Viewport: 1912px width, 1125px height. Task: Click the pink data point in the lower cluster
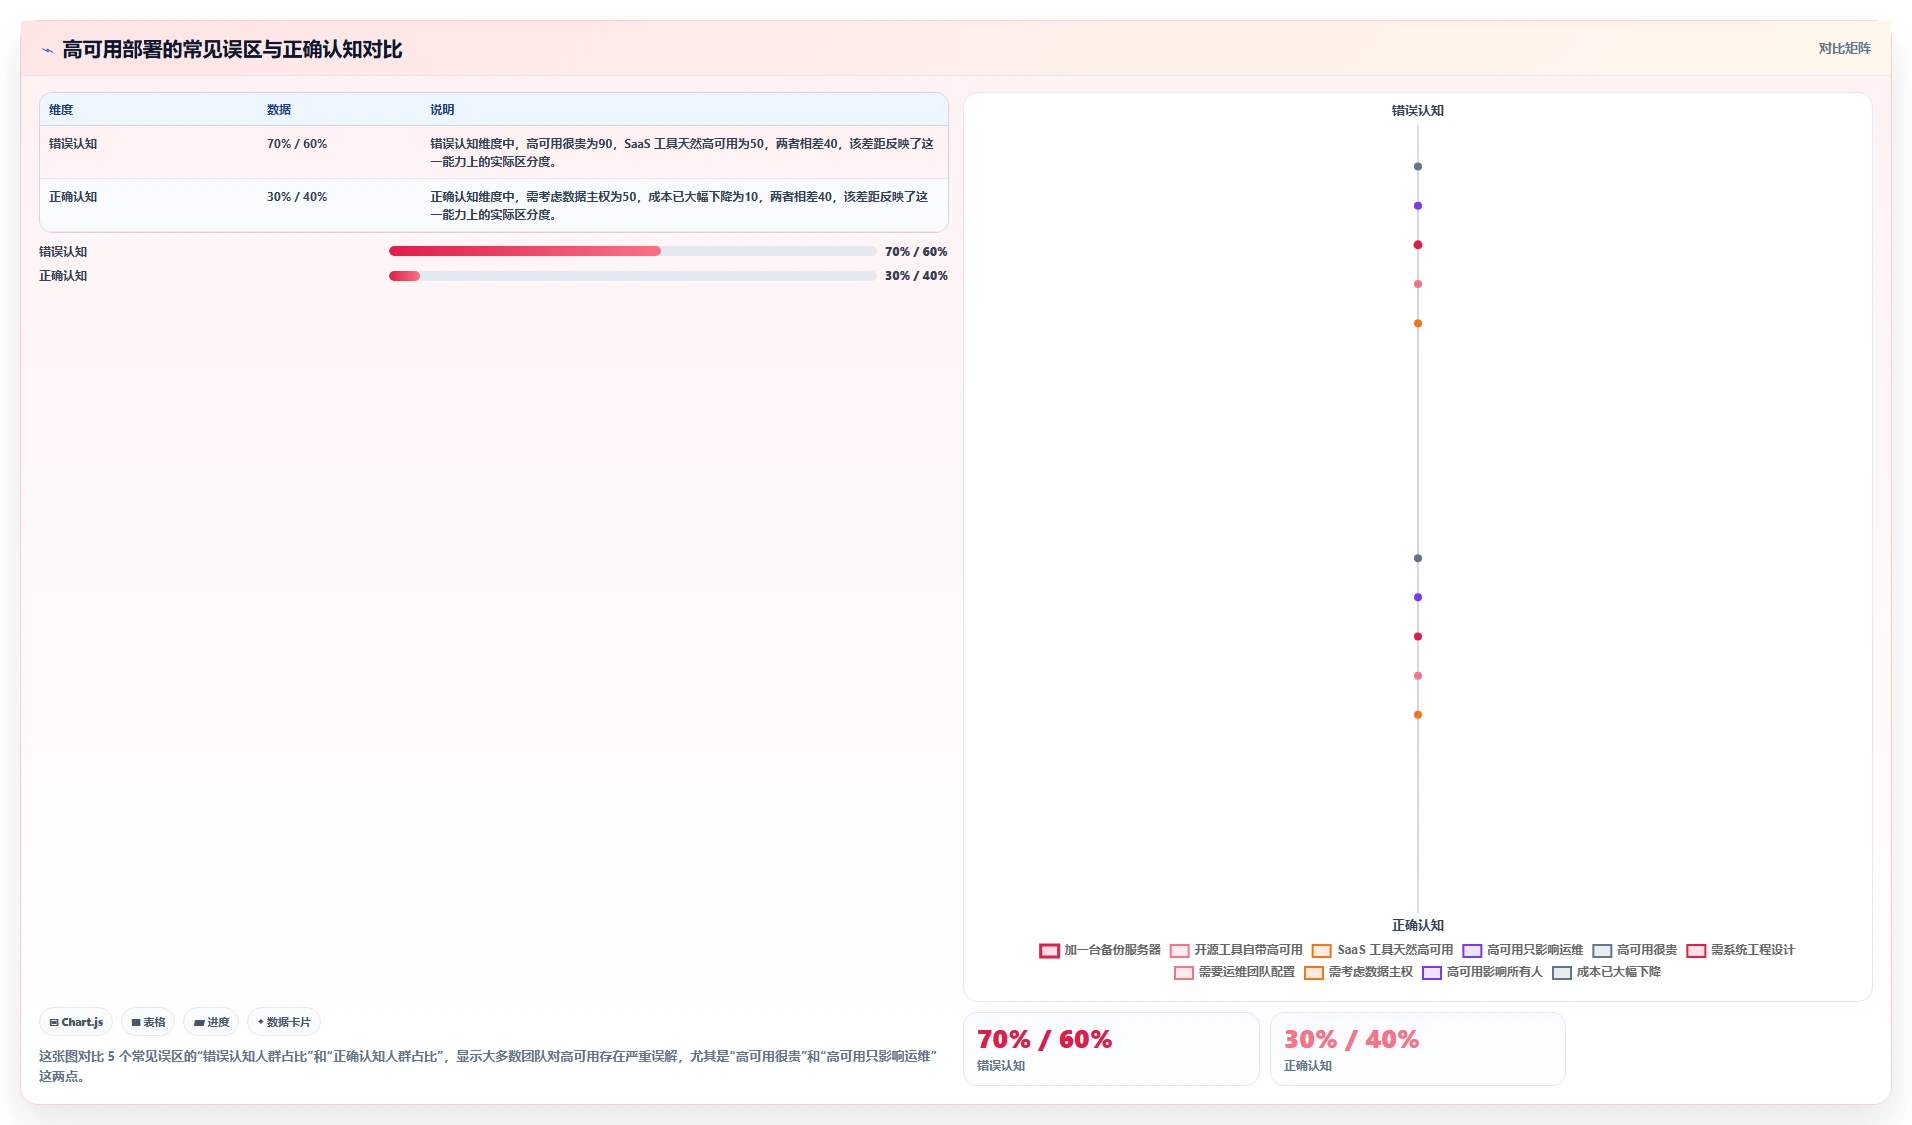[x=1417, y=676]
